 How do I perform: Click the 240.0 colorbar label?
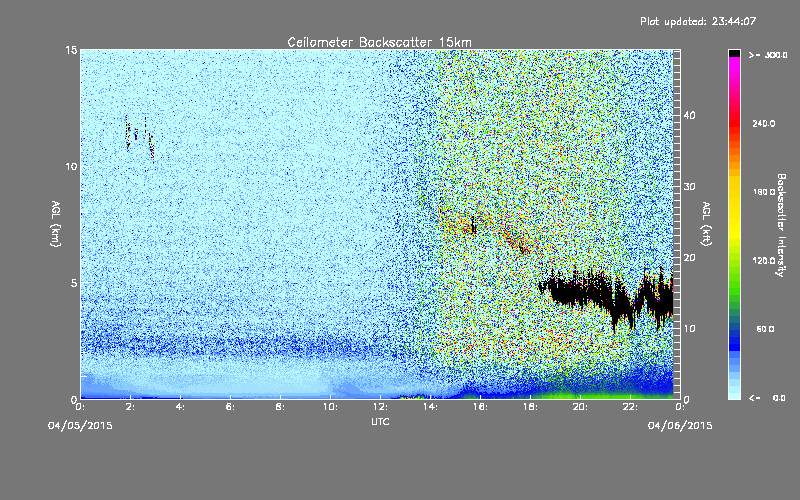coord(764,124)
